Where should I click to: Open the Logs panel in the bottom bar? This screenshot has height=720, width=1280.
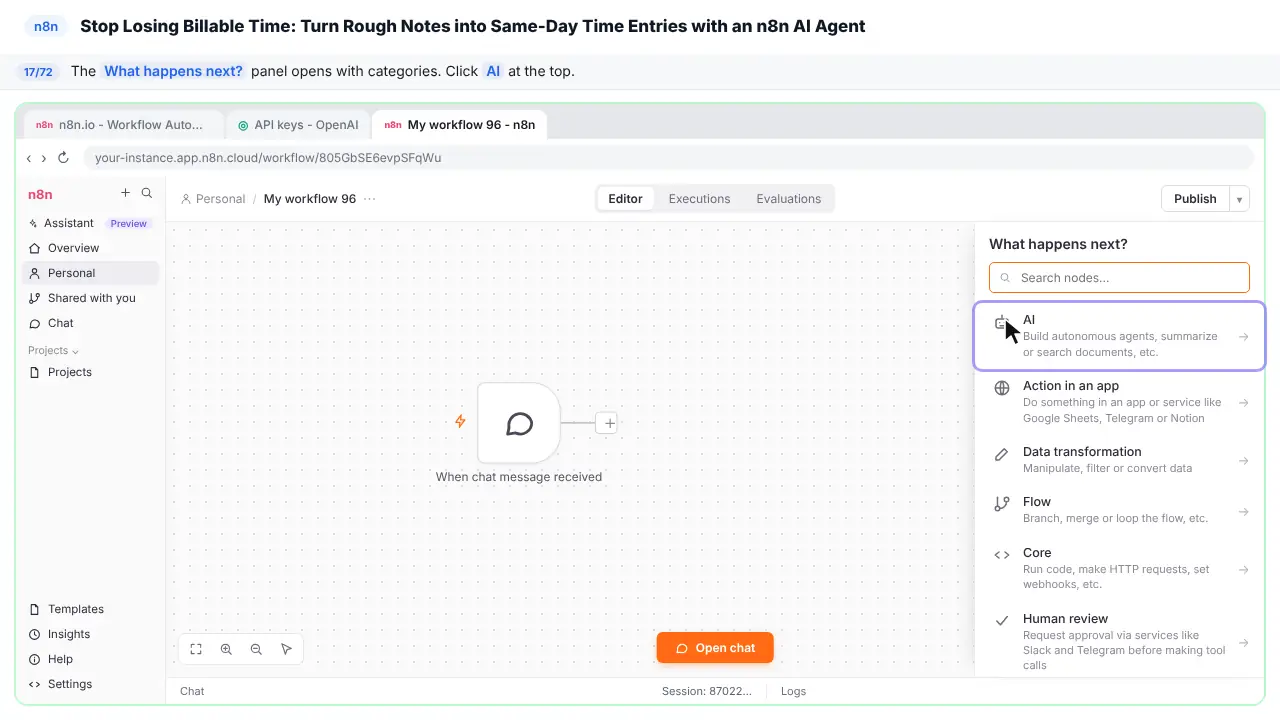tap(793, 691)
